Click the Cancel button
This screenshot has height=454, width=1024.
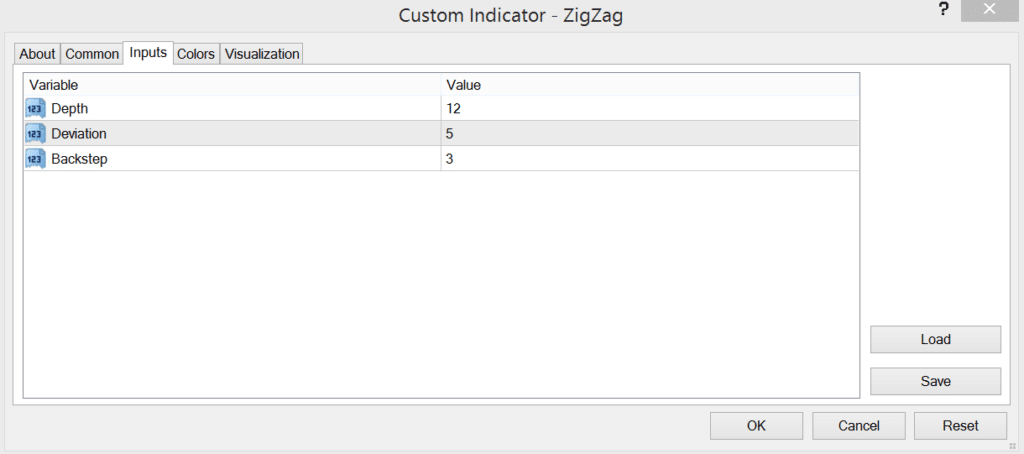click(x=859, y=426)
